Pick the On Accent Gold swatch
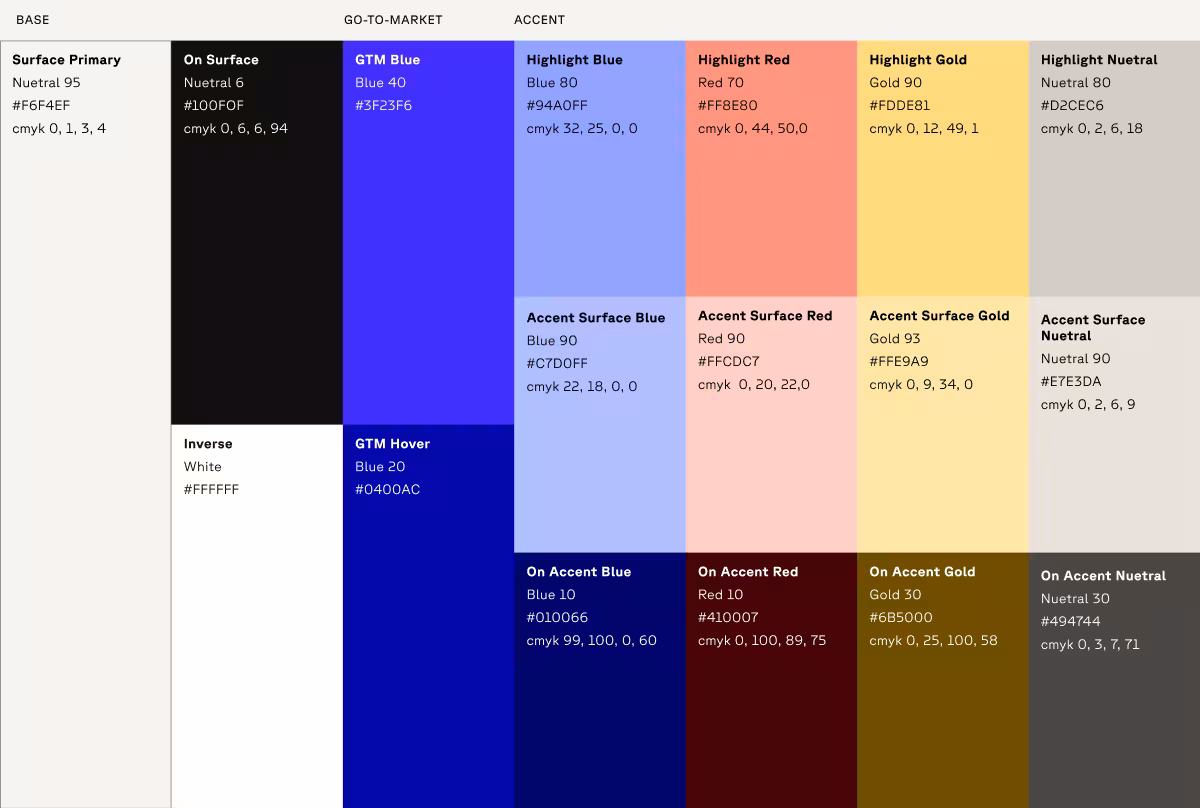The height and width of the screenshot is (808, 1200). [943, 680]
